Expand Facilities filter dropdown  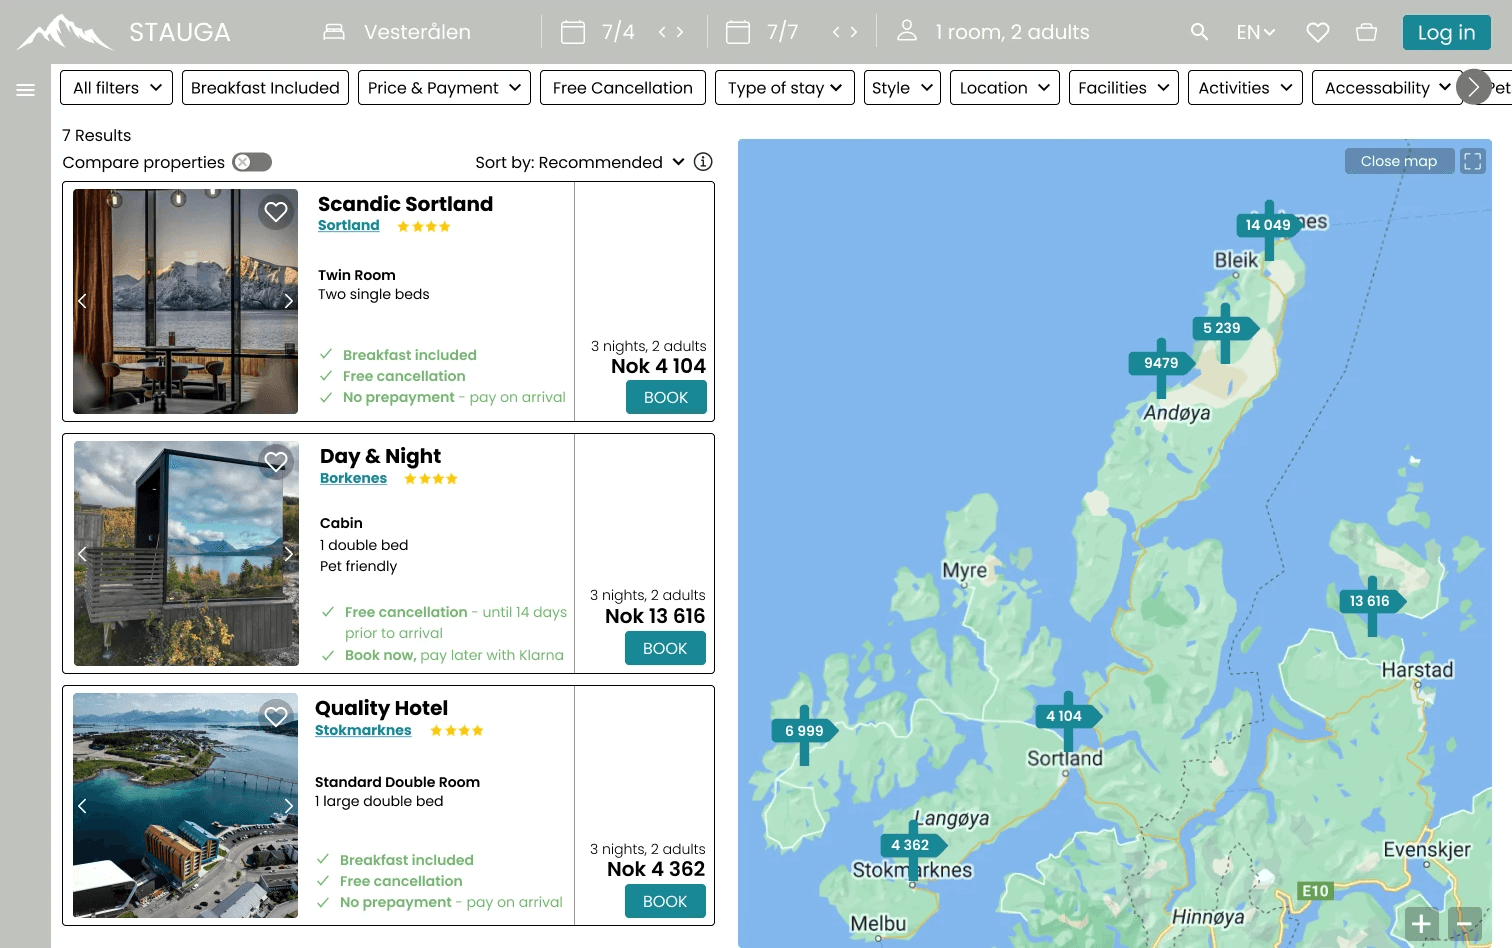point(1124,88)
